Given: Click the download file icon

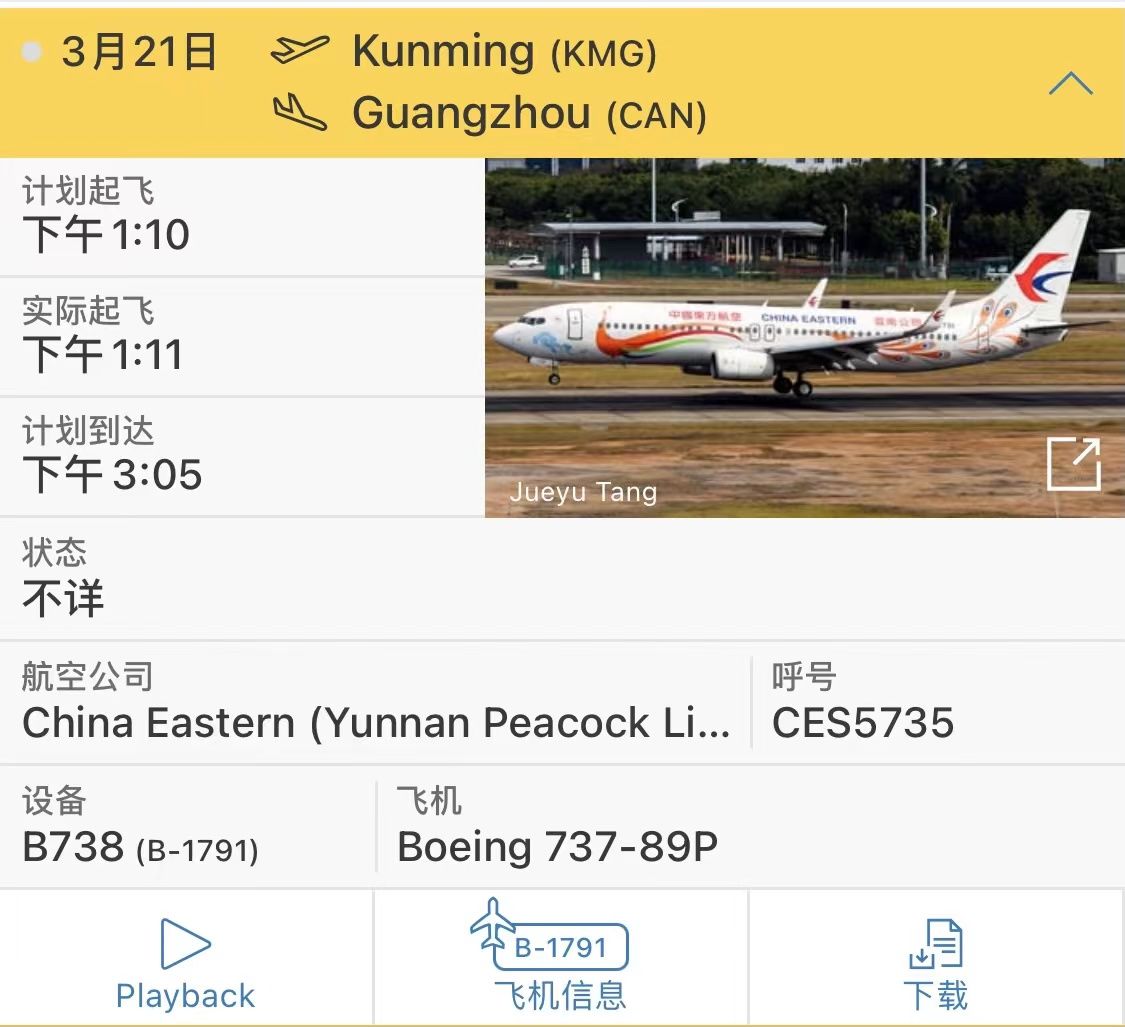Looking at the screenshot, I should pyautogui.click(x=936, y=944).
